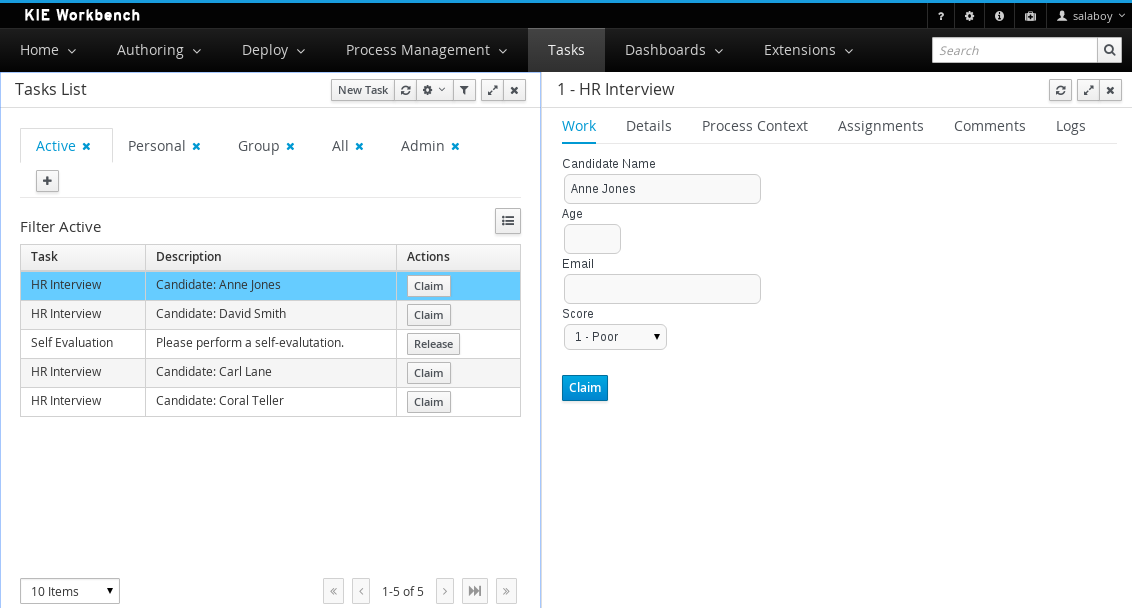Refresh the HR Interview task details
This screenshot has height=608, width=1132.
(x=1060, y=90)
